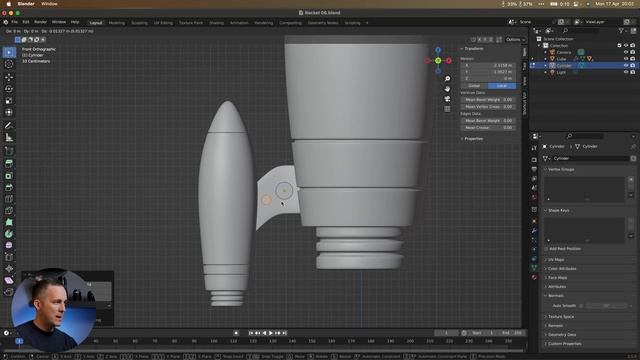Image resolution: width=640 pixels, height=360 pixels.
Task: Select the Select Box tool
Action: click(9, 52)
